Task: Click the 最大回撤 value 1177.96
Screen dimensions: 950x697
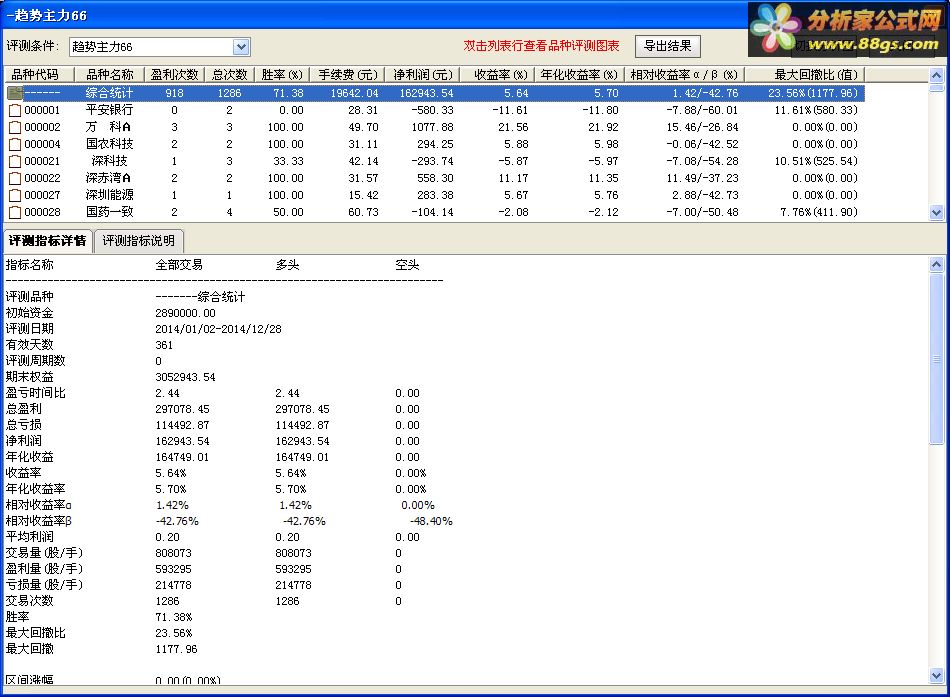Action: 176,649
